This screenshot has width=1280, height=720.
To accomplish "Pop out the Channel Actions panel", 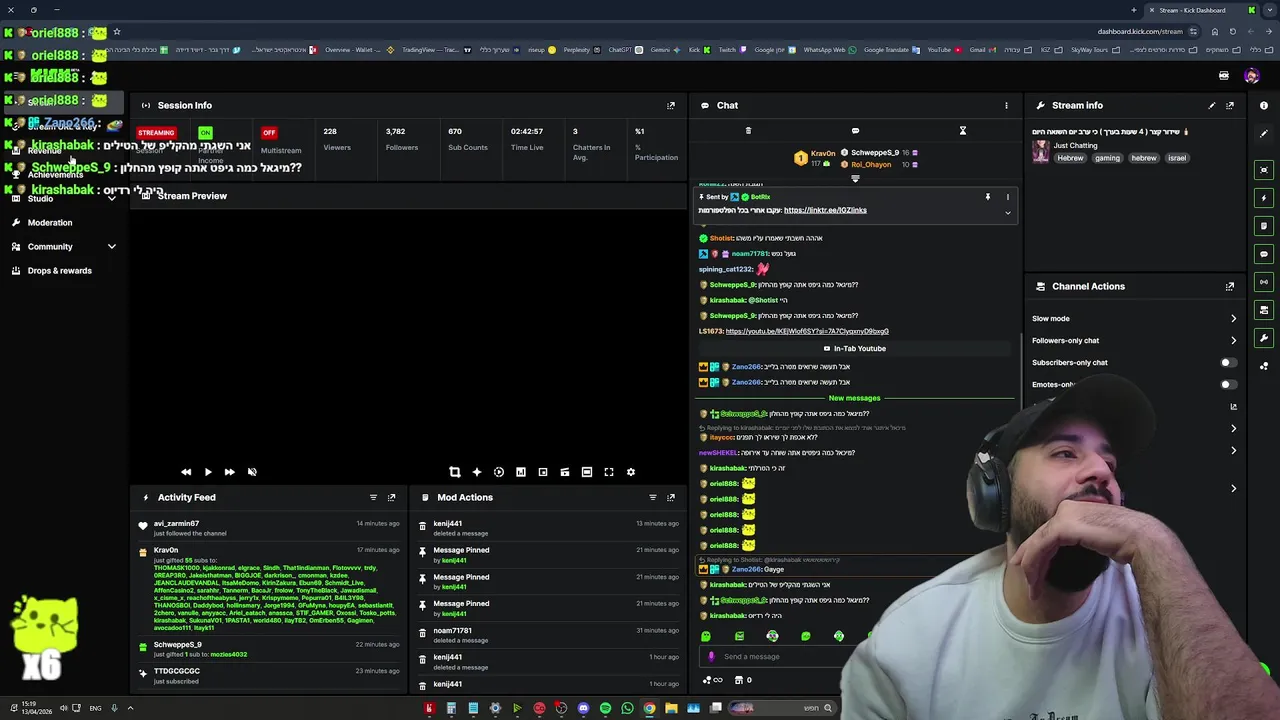I will 1230,286.
